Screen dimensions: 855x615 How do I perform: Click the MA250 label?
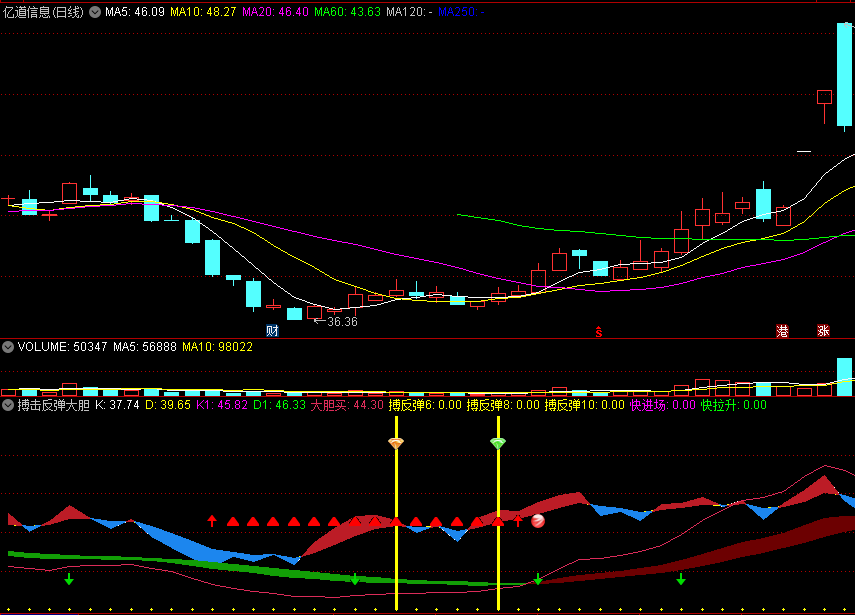pos(461,12)
